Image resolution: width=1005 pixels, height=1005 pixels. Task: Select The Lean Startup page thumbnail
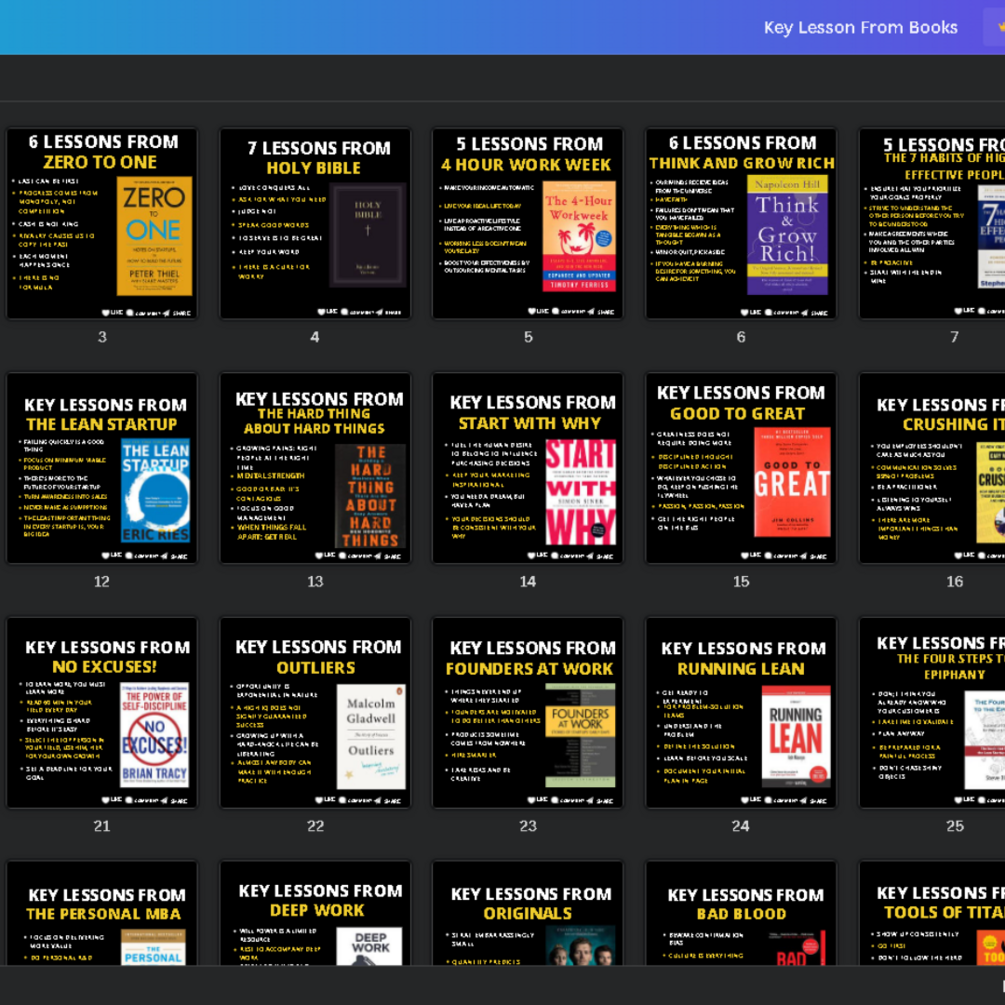102,468
